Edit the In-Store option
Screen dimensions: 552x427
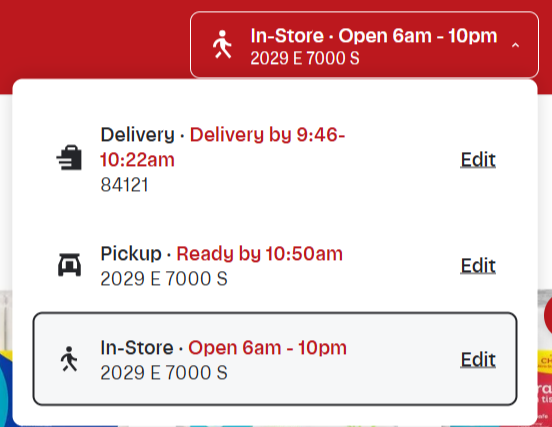478,359
